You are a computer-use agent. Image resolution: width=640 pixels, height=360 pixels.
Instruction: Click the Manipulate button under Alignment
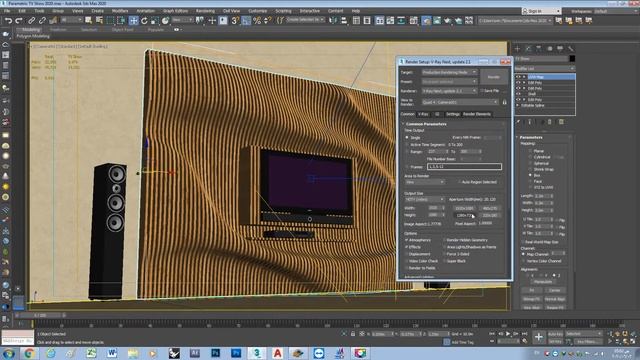(x=543, y=282)
